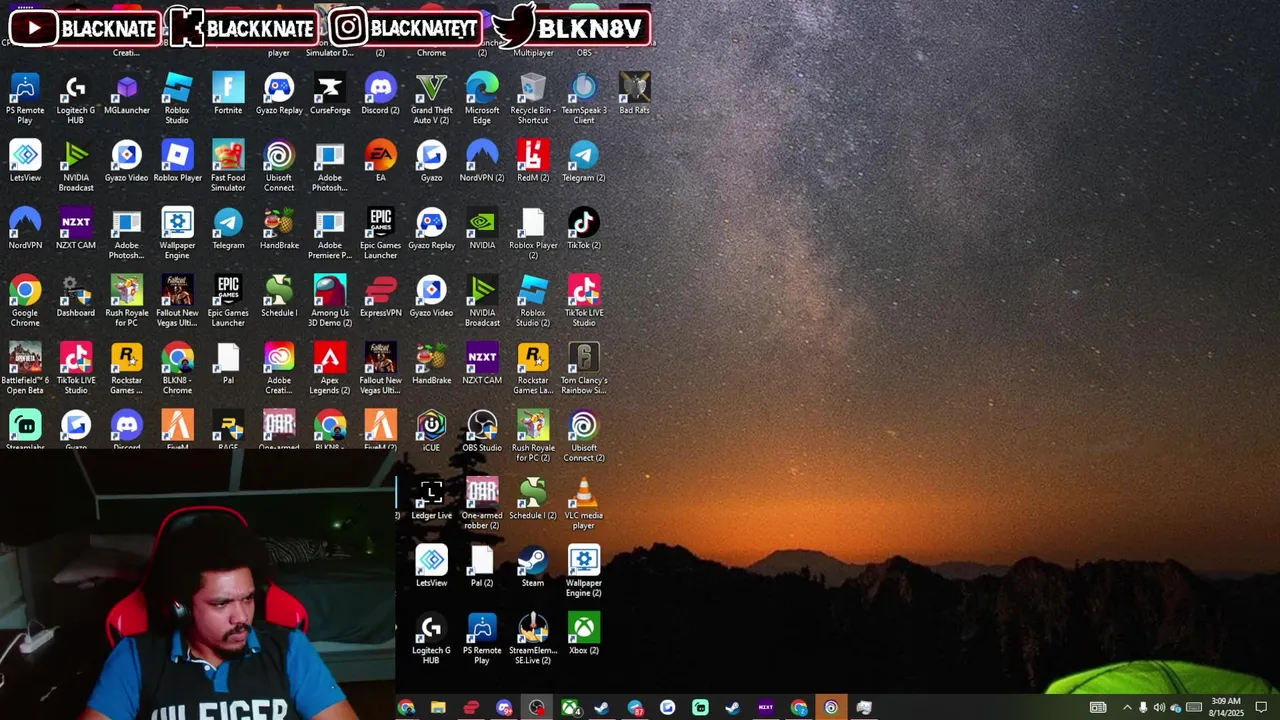Switch to Discord in the taskbar
The image size is (1280, 720).
tap(504, 708)
